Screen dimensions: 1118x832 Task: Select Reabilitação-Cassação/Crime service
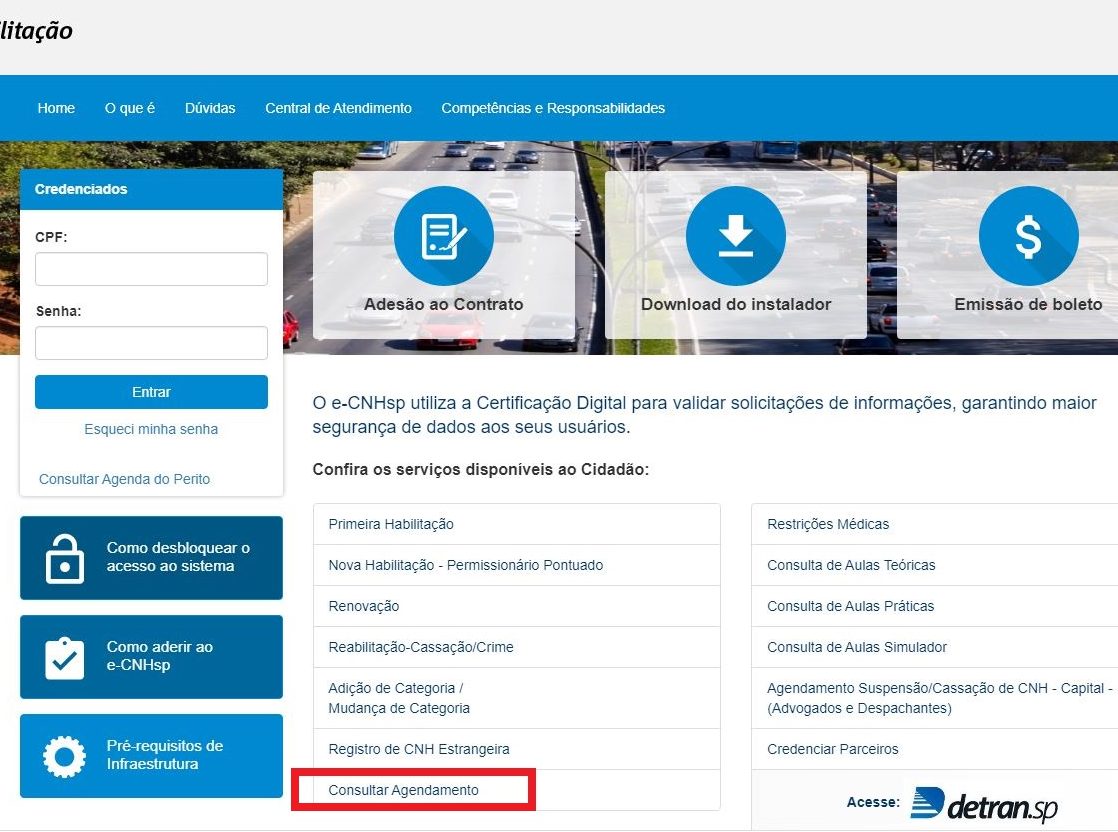coord(517,647)
